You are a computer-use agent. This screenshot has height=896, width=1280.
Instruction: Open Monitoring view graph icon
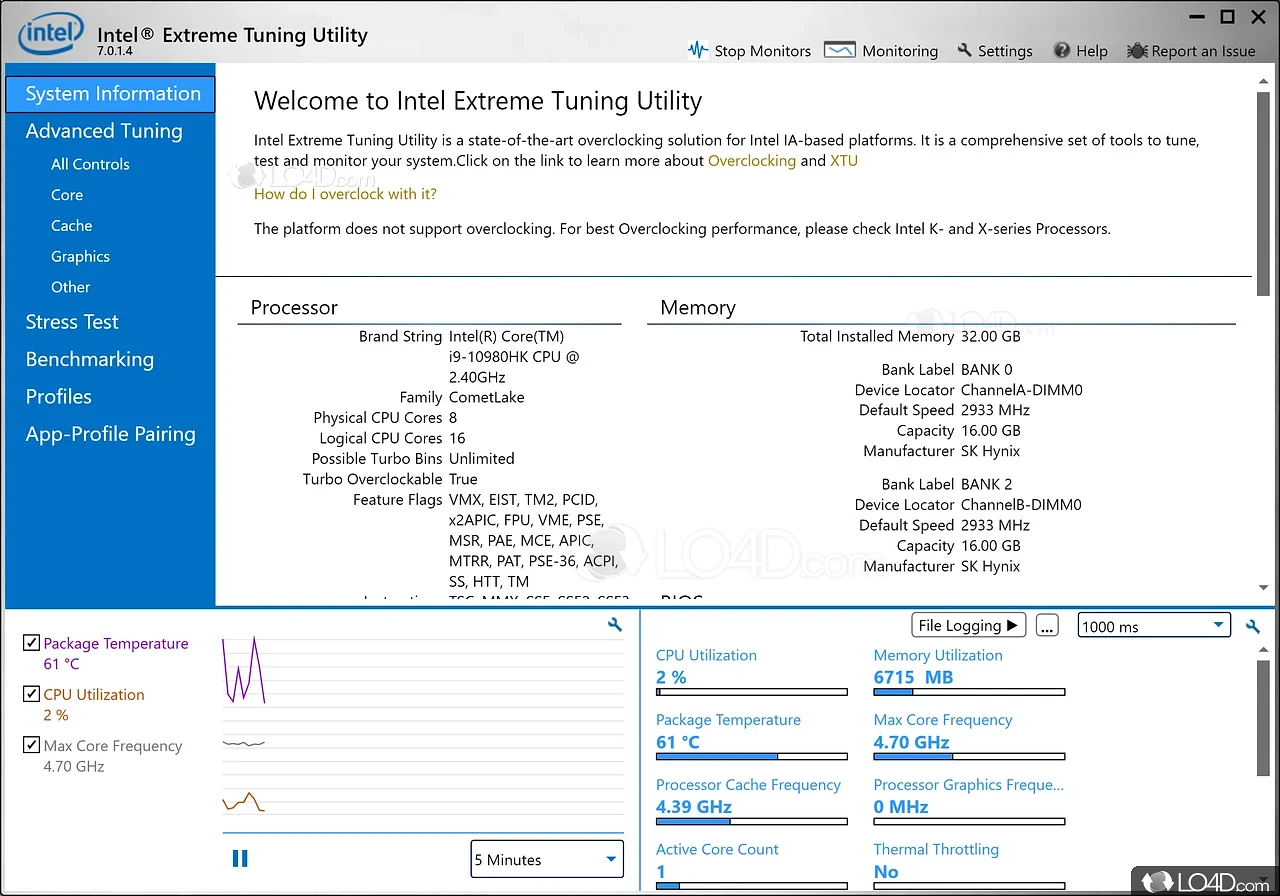pos(840,50)
